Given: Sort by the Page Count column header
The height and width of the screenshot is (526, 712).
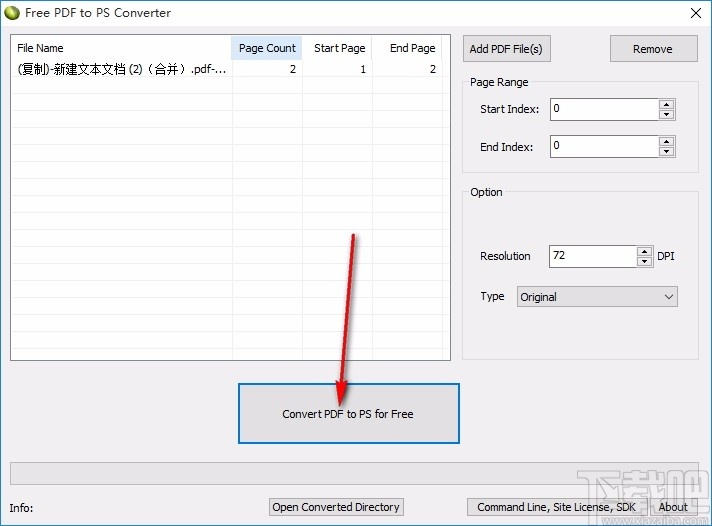Looking at the screenshot, I should 267,48.
